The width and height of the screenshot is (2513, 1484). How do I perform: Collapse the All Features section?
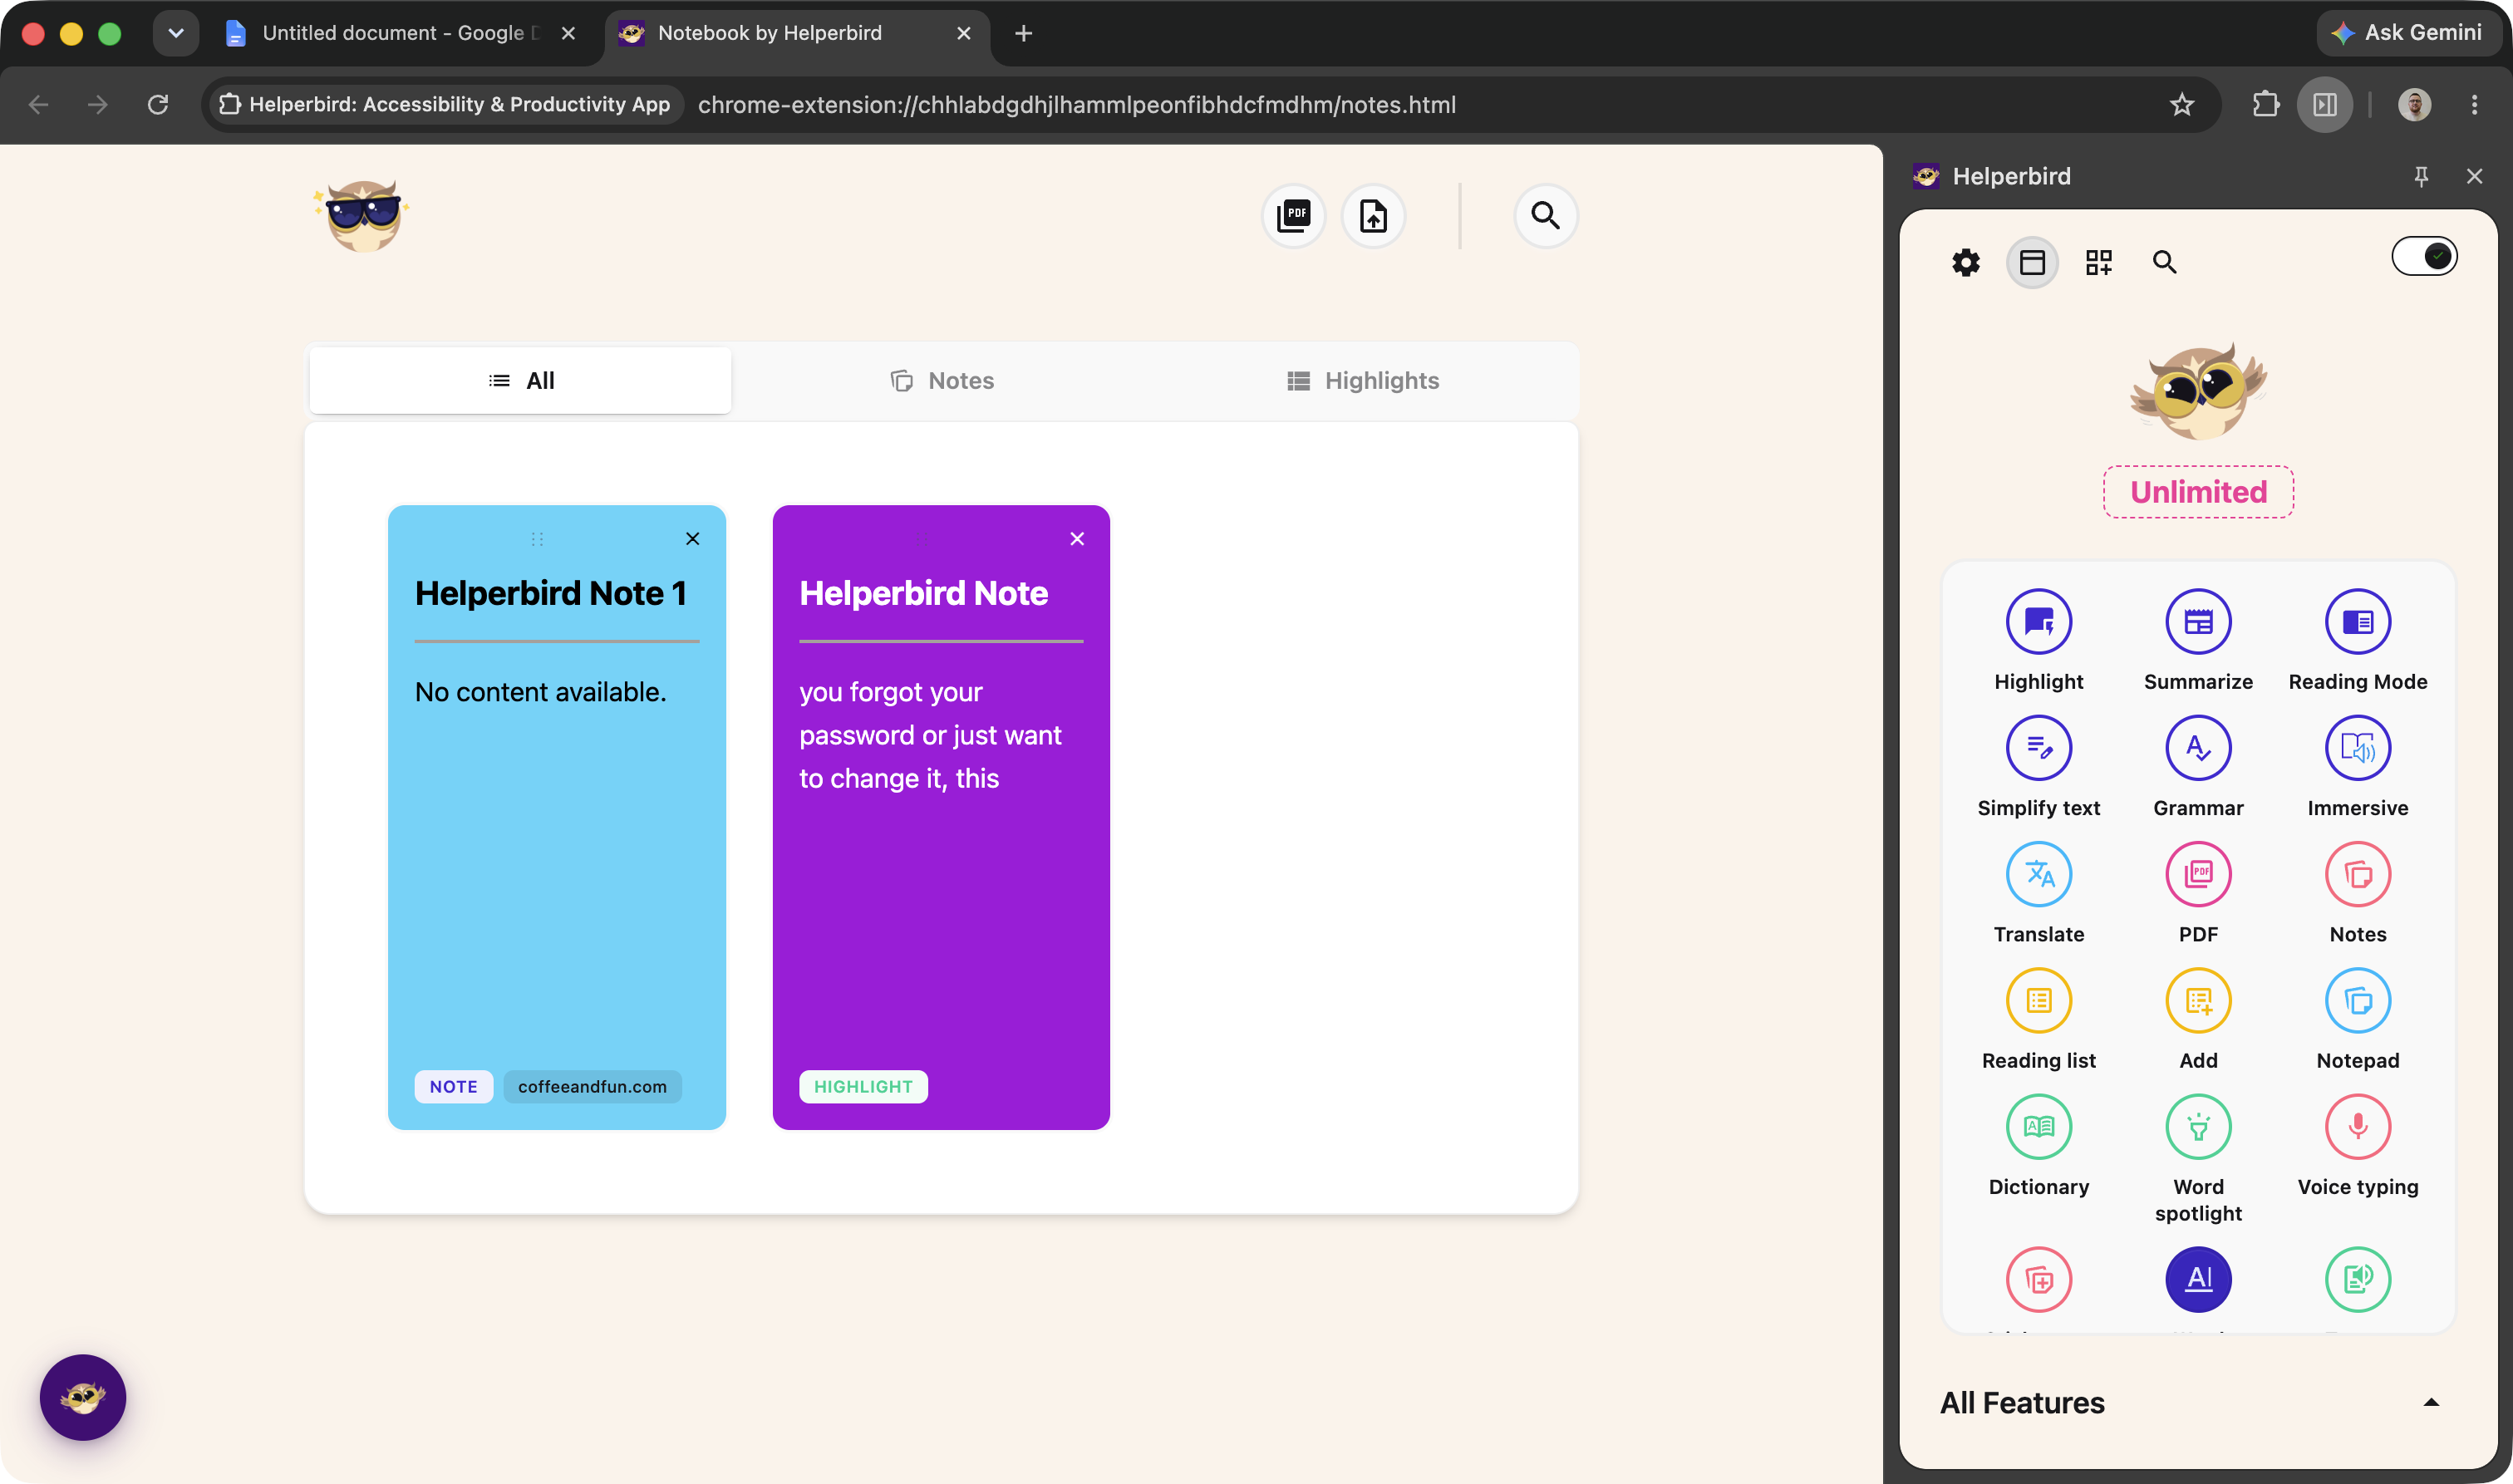2431,1402
